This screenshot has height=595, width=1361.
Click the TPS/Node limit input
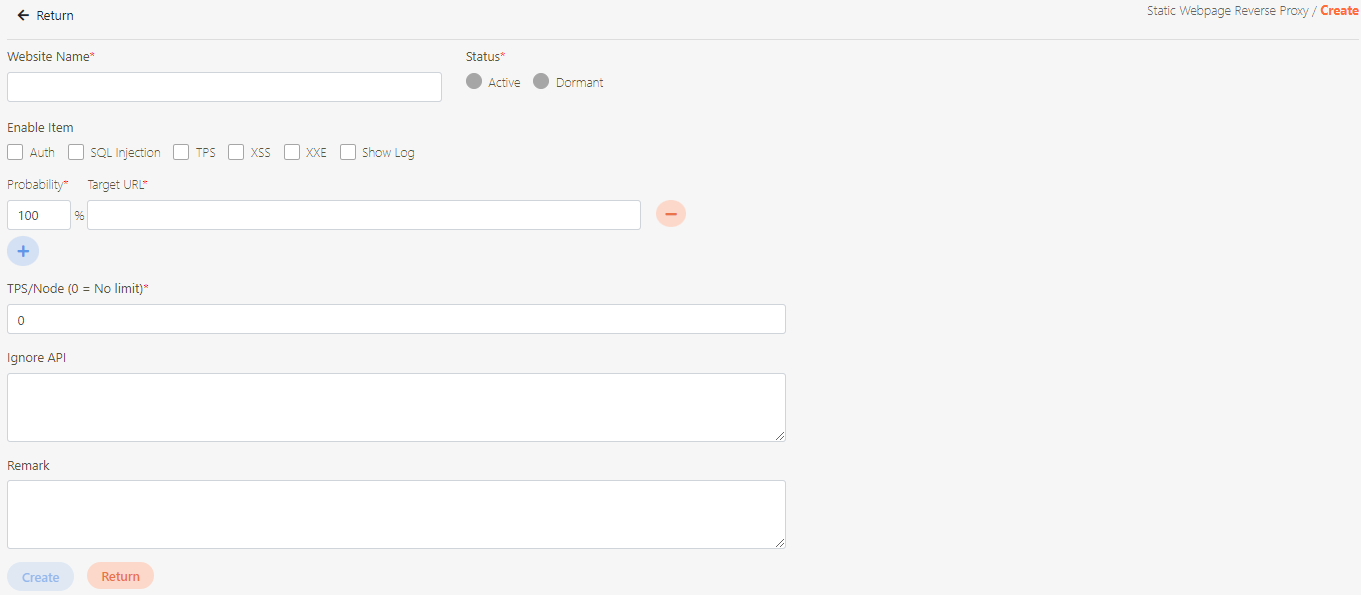pyautogui.click(x=396, y=319)
